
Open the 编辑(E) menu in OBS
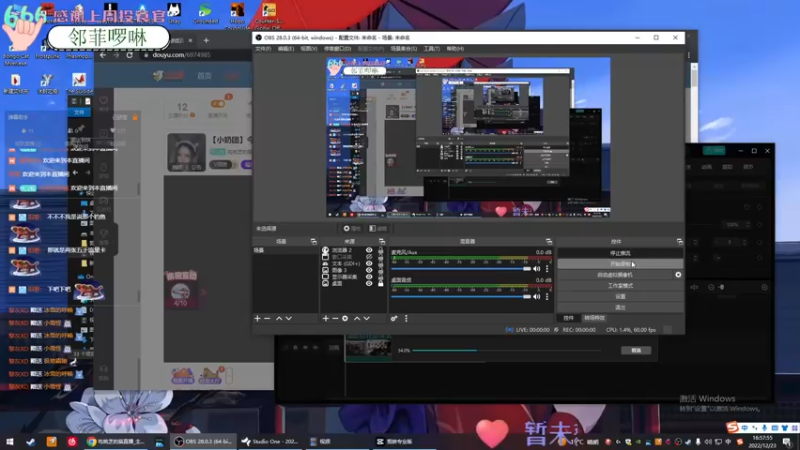(x=286, y=49)
